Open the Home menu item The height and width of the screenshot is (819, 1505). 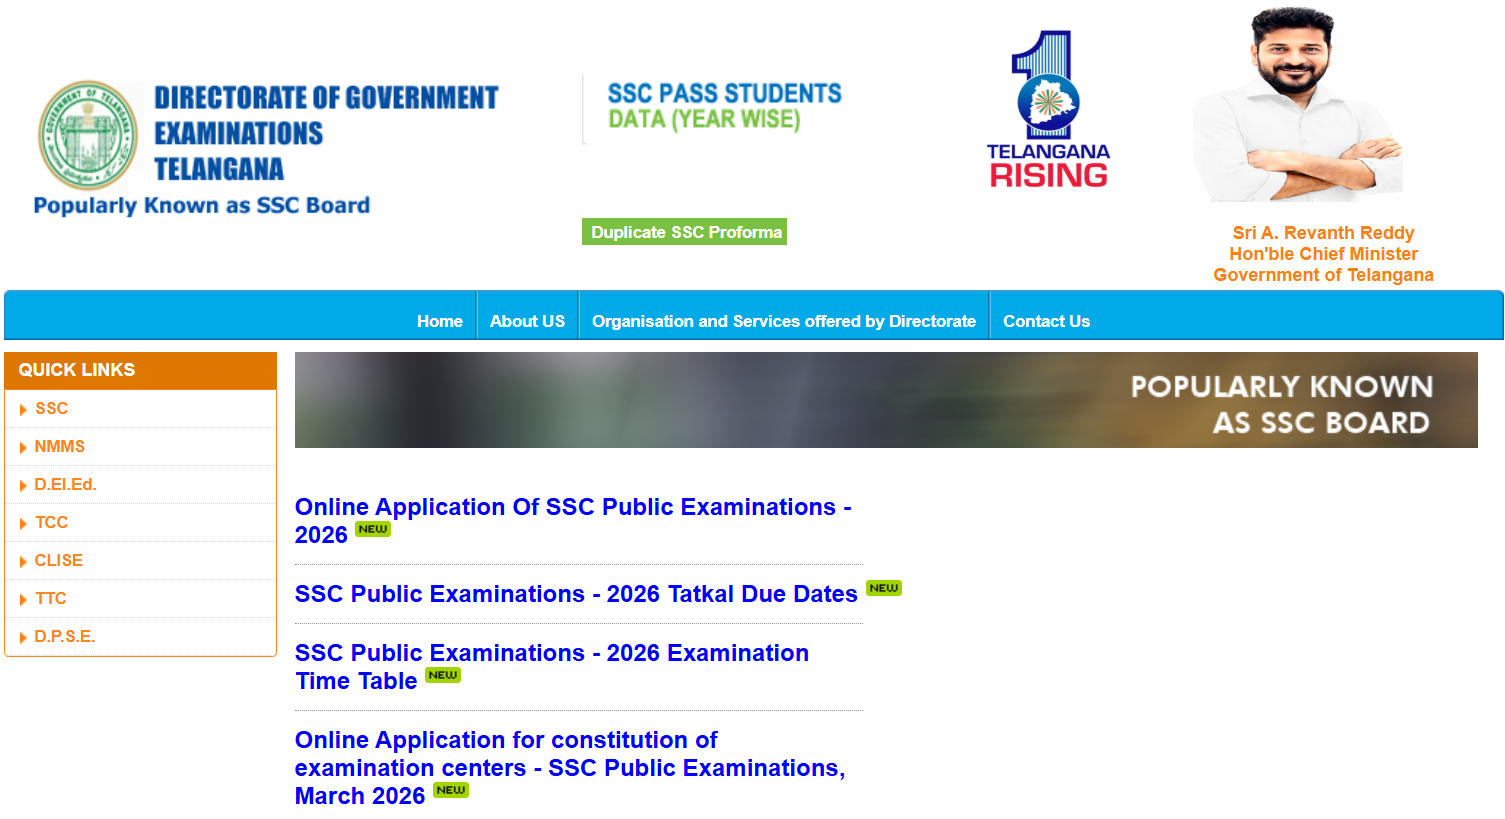(440, 321)
